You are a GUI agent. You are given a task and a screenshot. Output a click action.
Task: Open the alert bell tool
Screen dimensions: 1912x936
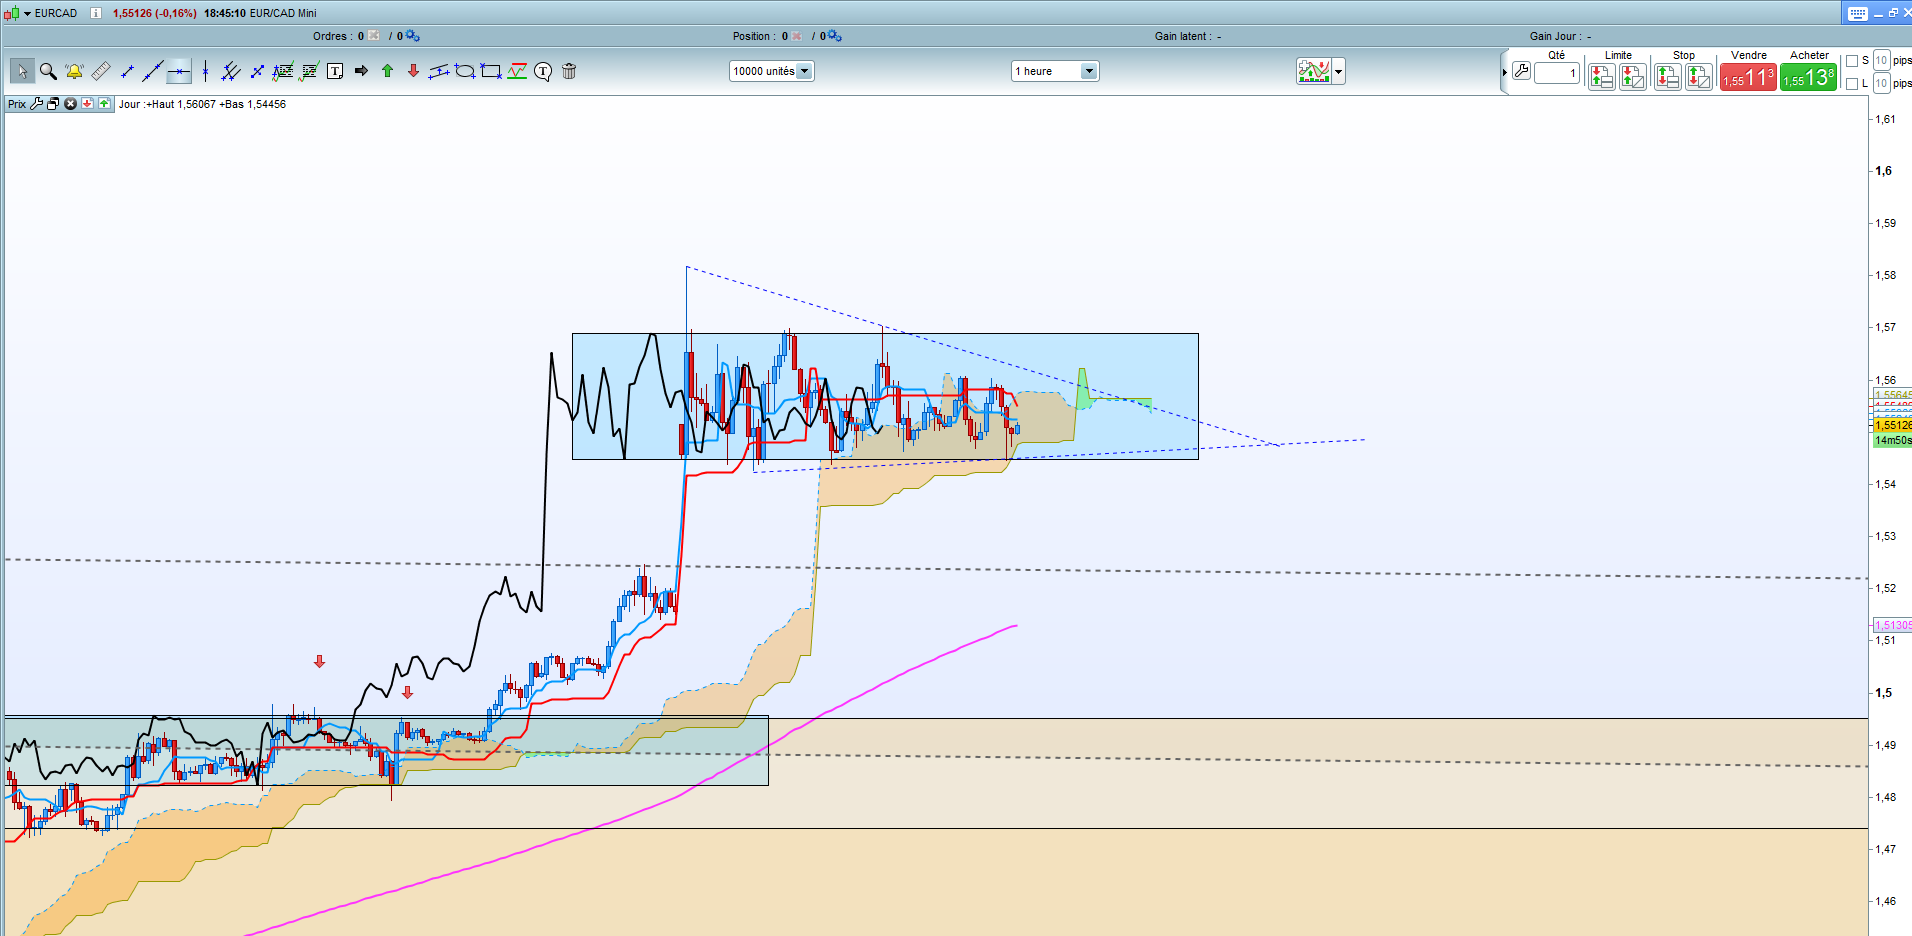coord(74,71)
